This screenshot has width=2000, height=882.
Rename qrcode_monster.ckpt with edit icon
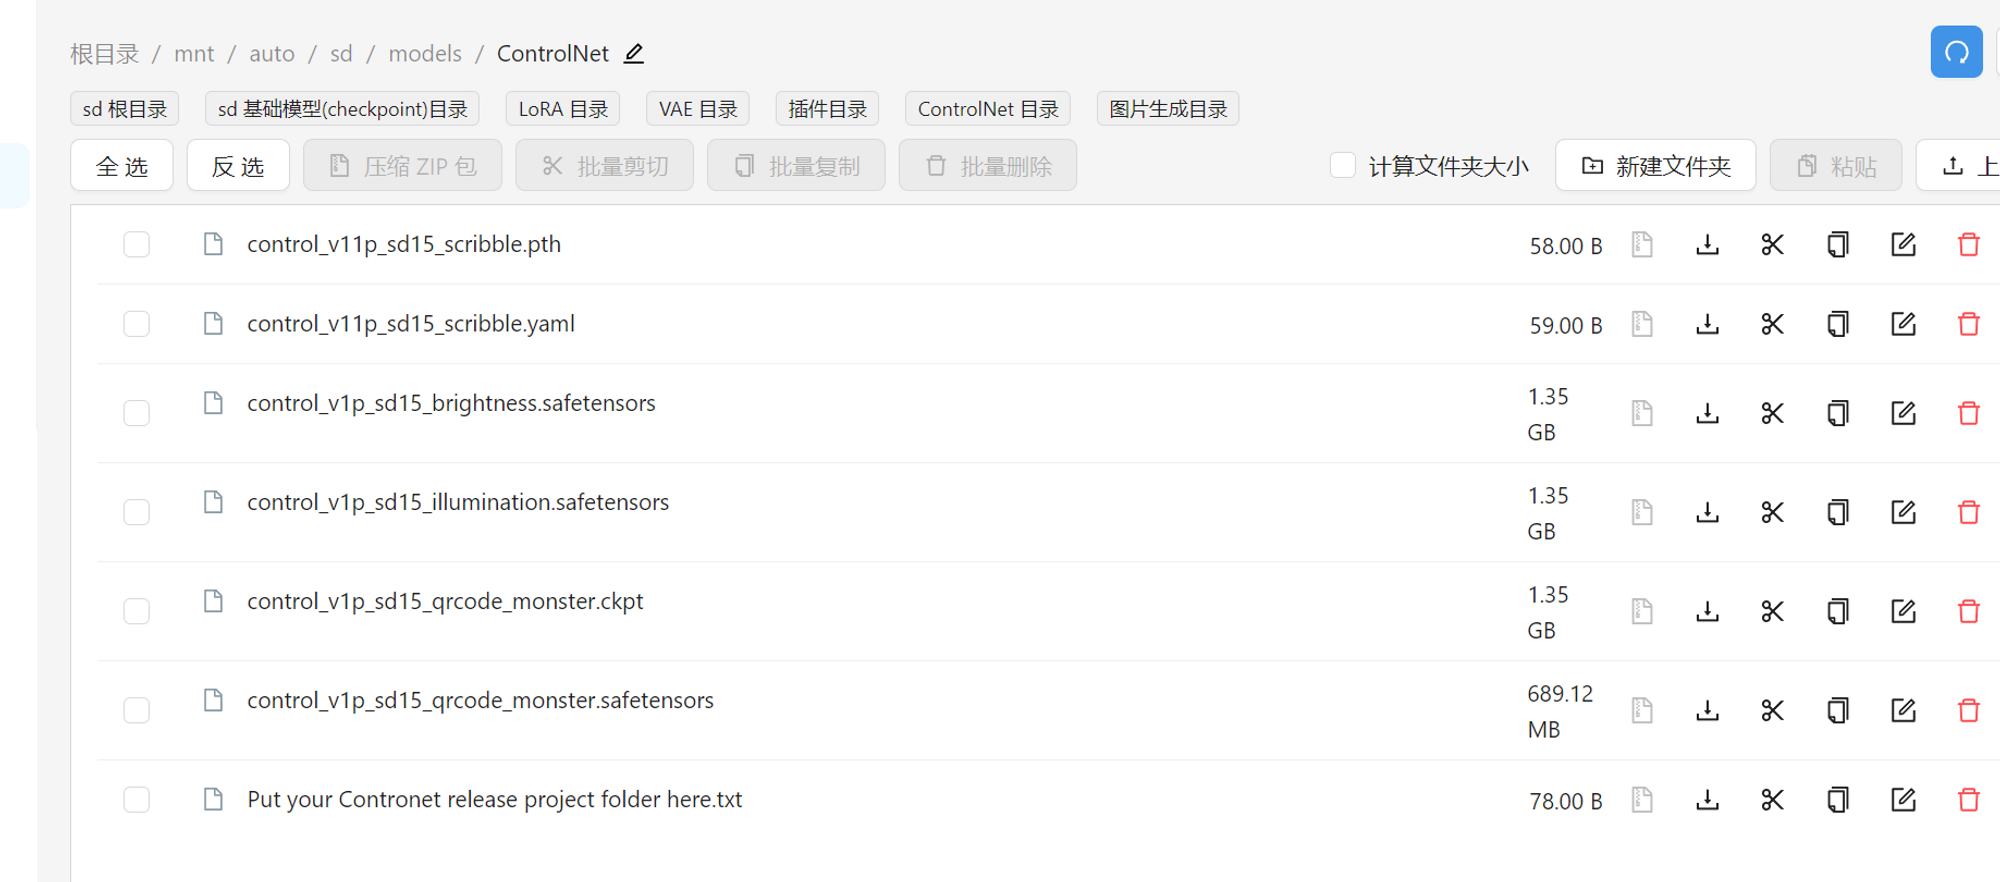1903,611
